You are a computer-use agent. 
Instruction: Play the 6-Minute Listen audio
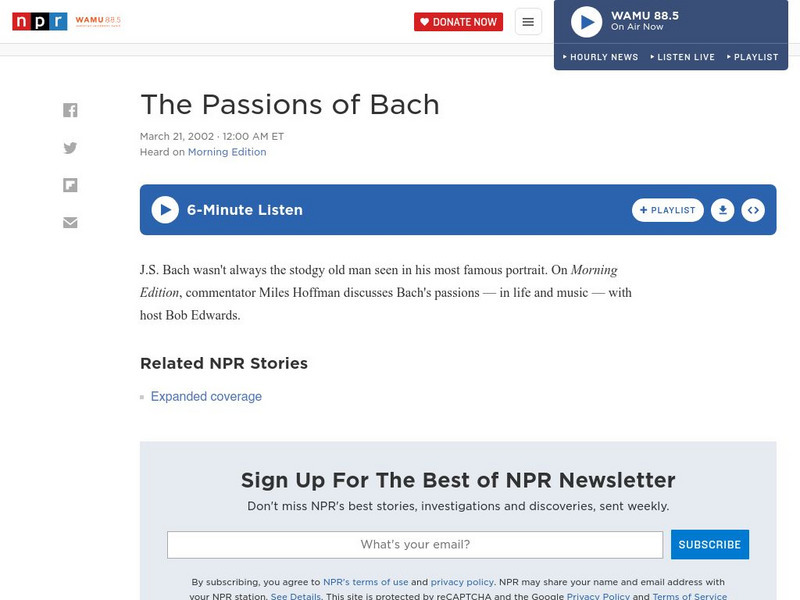pos(161,210)
